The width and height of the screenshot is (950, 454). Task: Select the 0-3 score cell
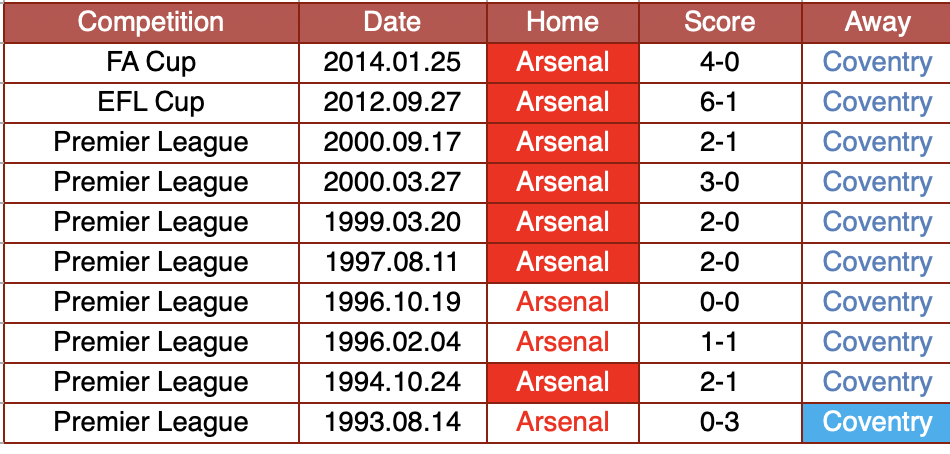pos(720,422)
